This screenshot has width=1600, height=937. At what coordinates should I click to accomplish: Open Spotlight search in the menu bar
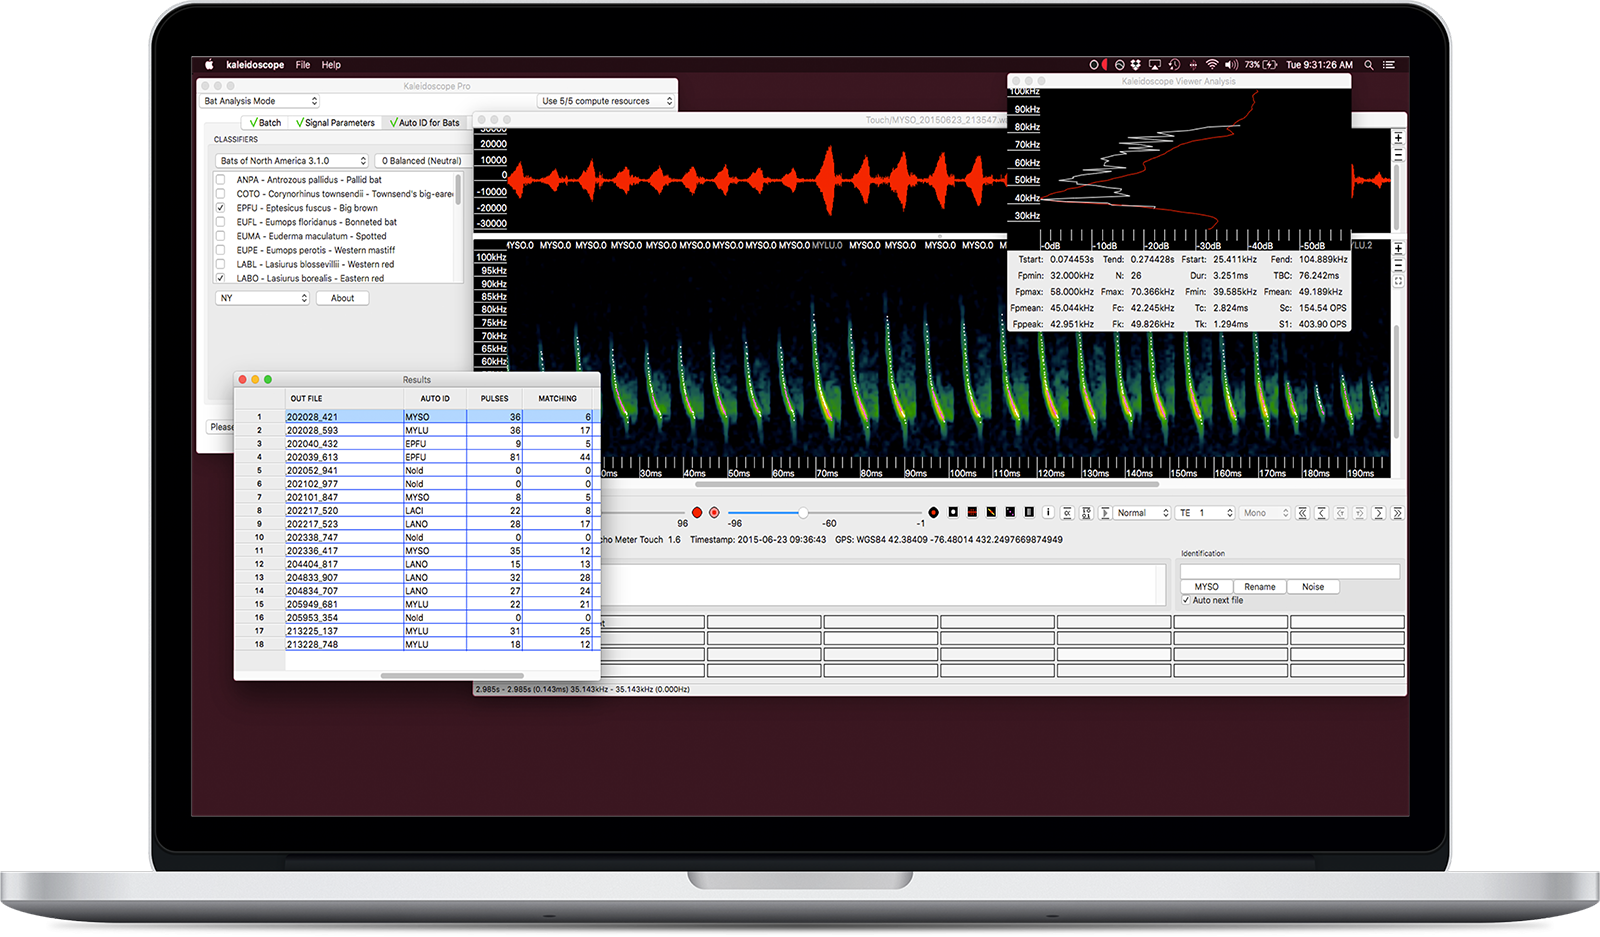pos(1369,65)
